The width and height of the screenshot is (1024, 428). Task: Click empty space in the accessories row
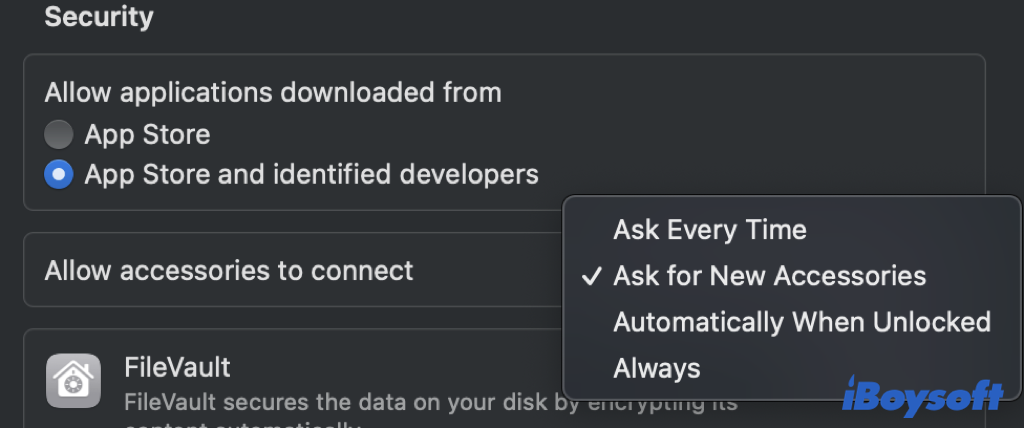click(490, 270)
